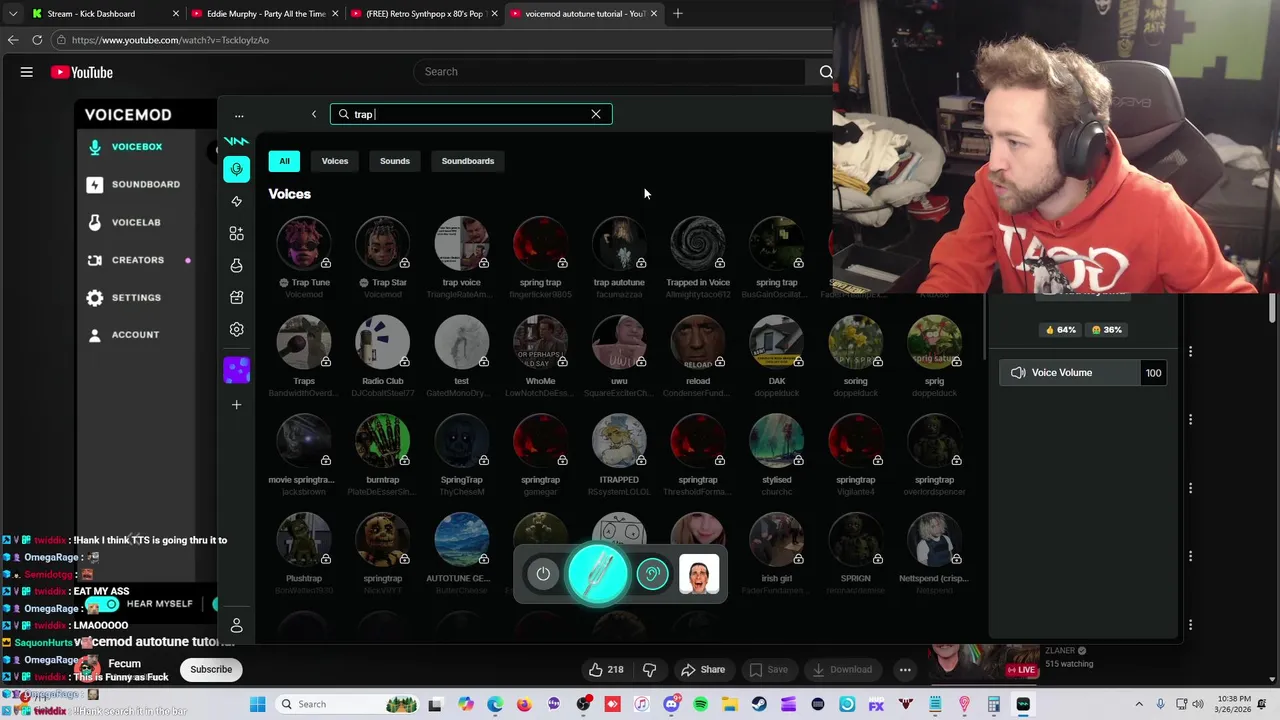Open the browser tab list dropdown
1280x720 pixels.
point(12,14)
